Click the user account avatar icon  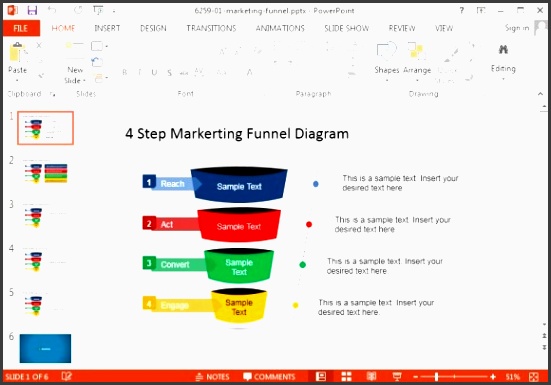click(x=540, y=28)
